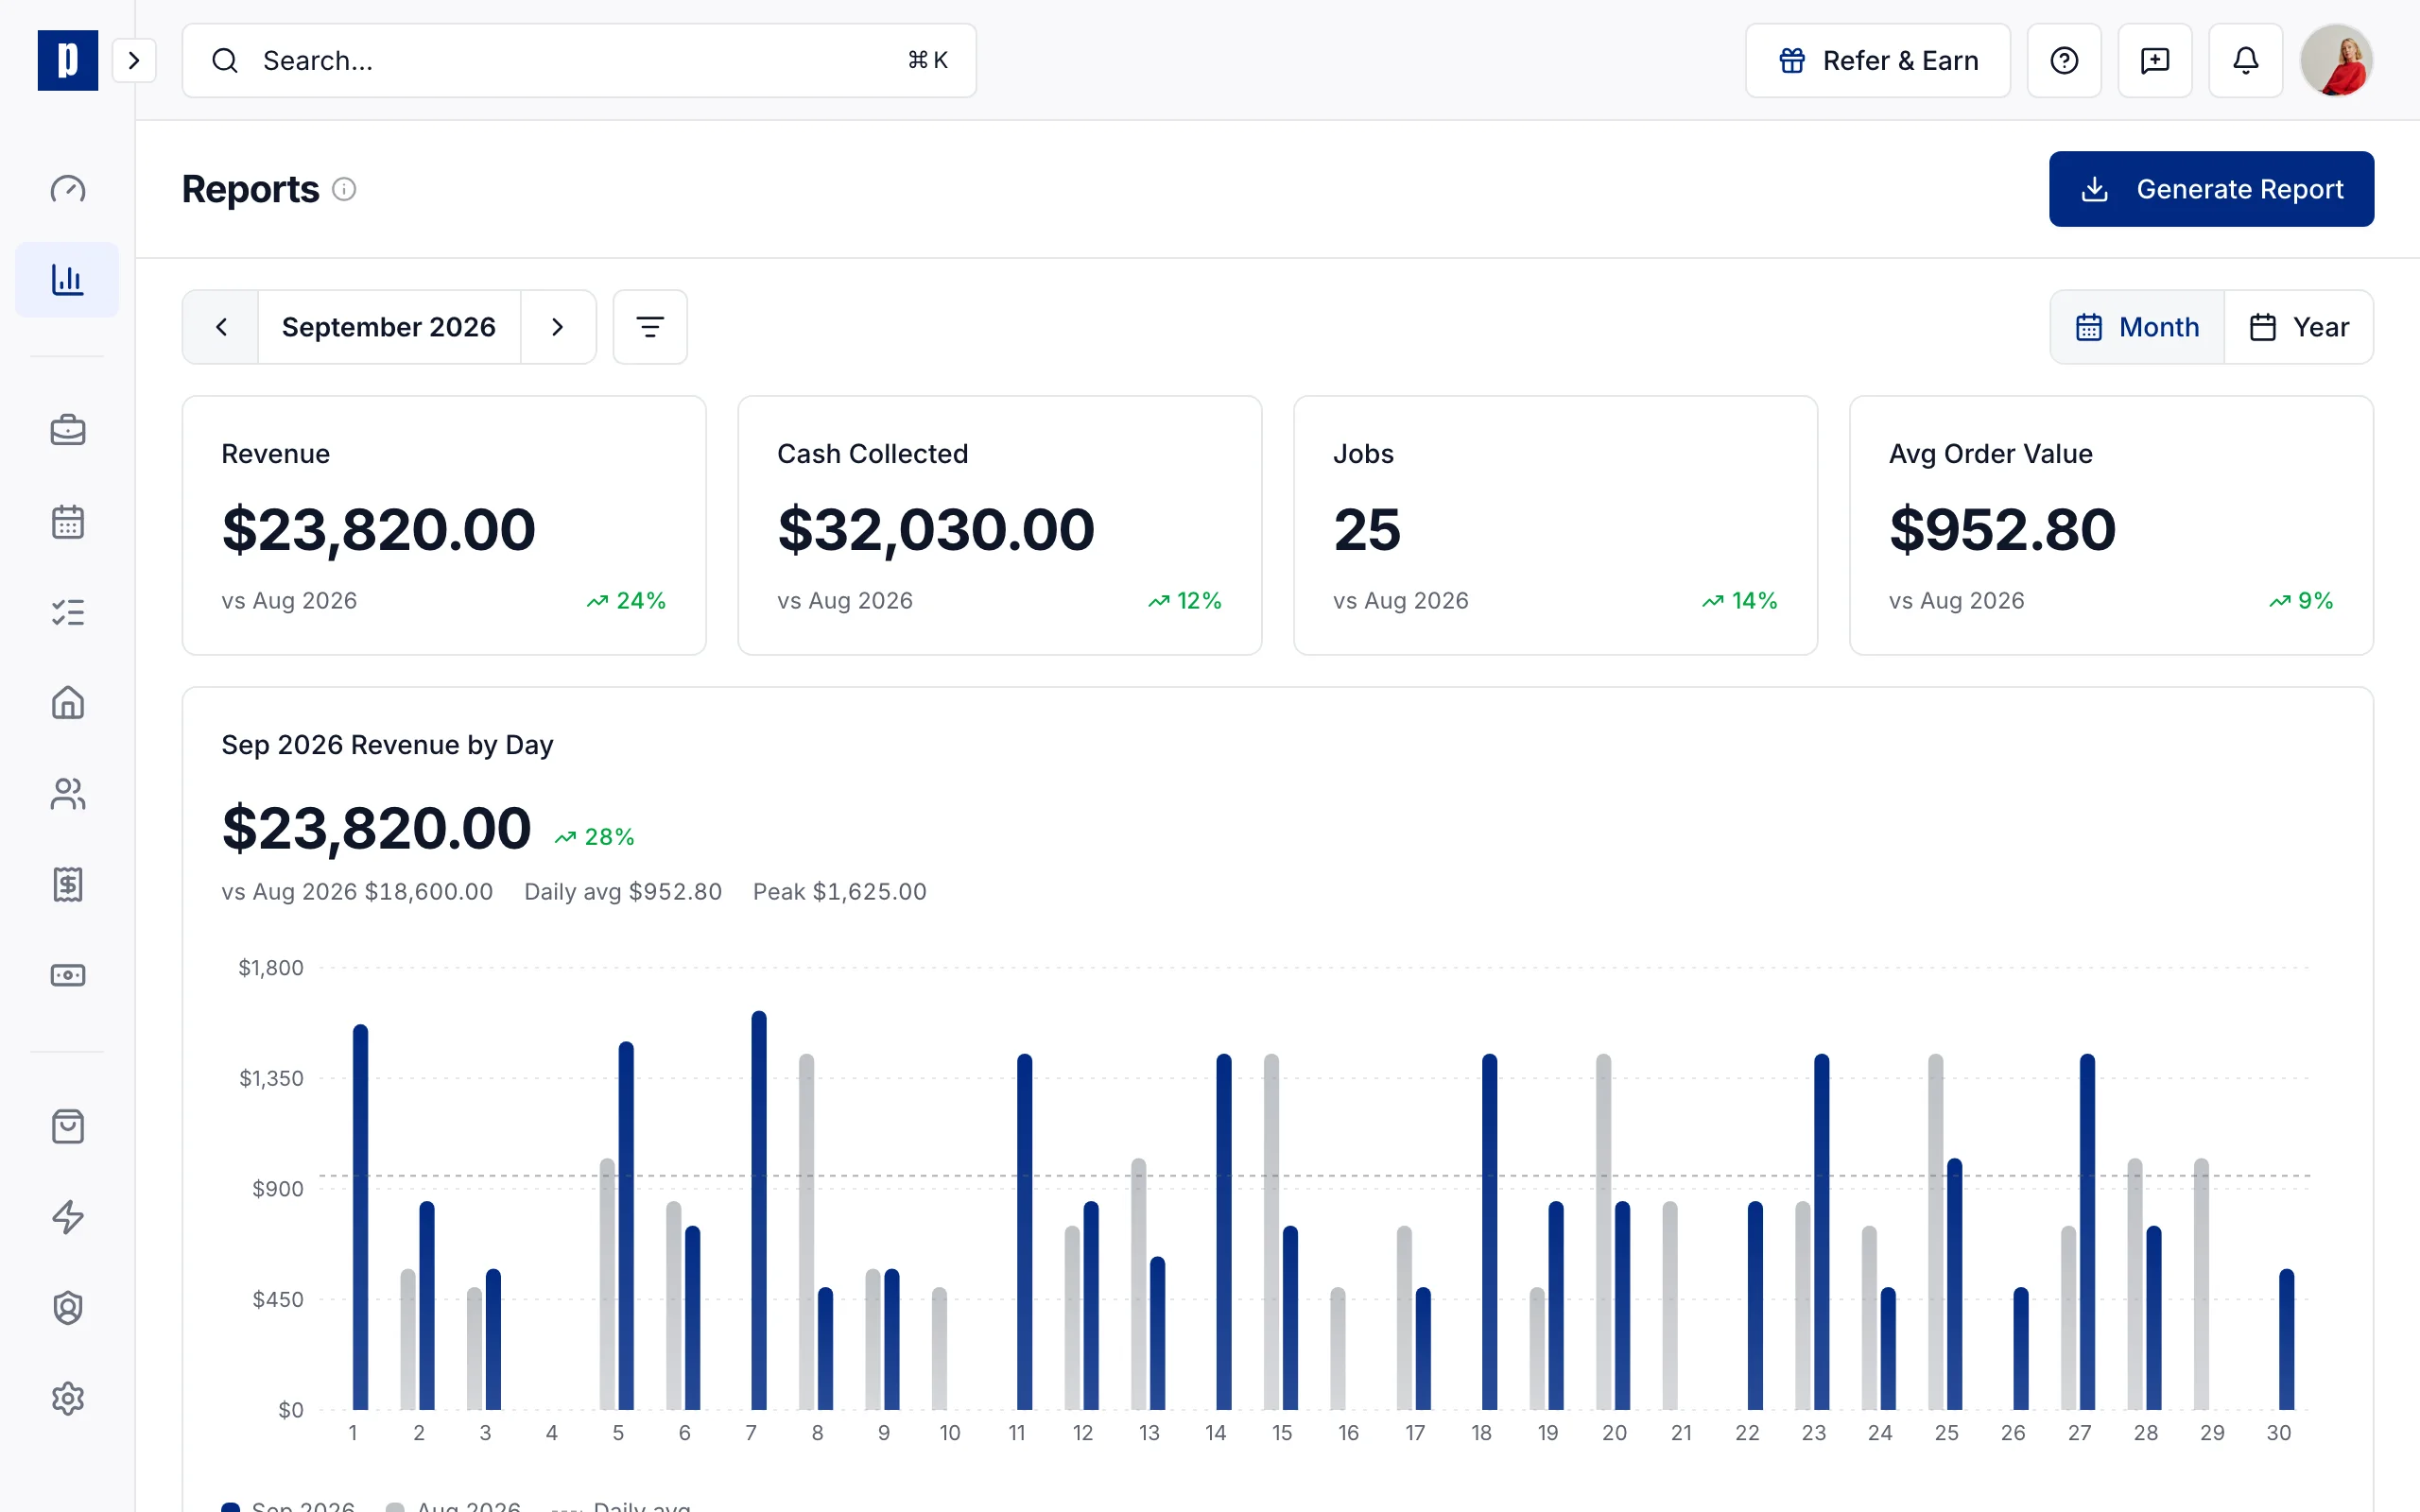Open the invoice receipt icon in sidebar
Screen dimensions: 2420x1512
(67, 884)
